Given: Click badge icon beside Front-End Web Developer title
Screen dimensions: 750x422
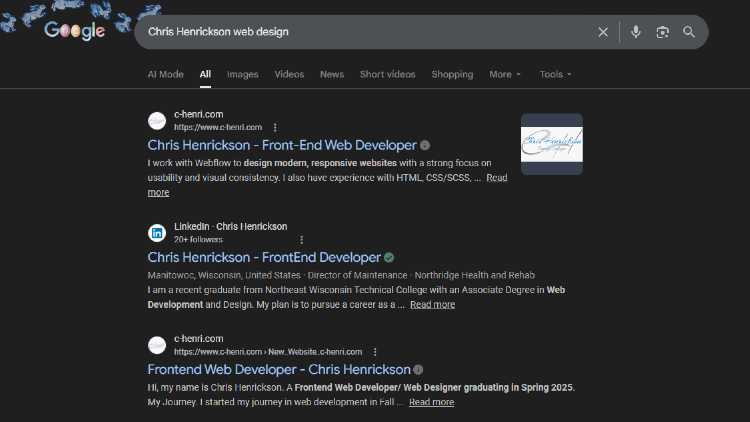Looking at the screenshot, I should pyautogui.click(x=425, y=145).
